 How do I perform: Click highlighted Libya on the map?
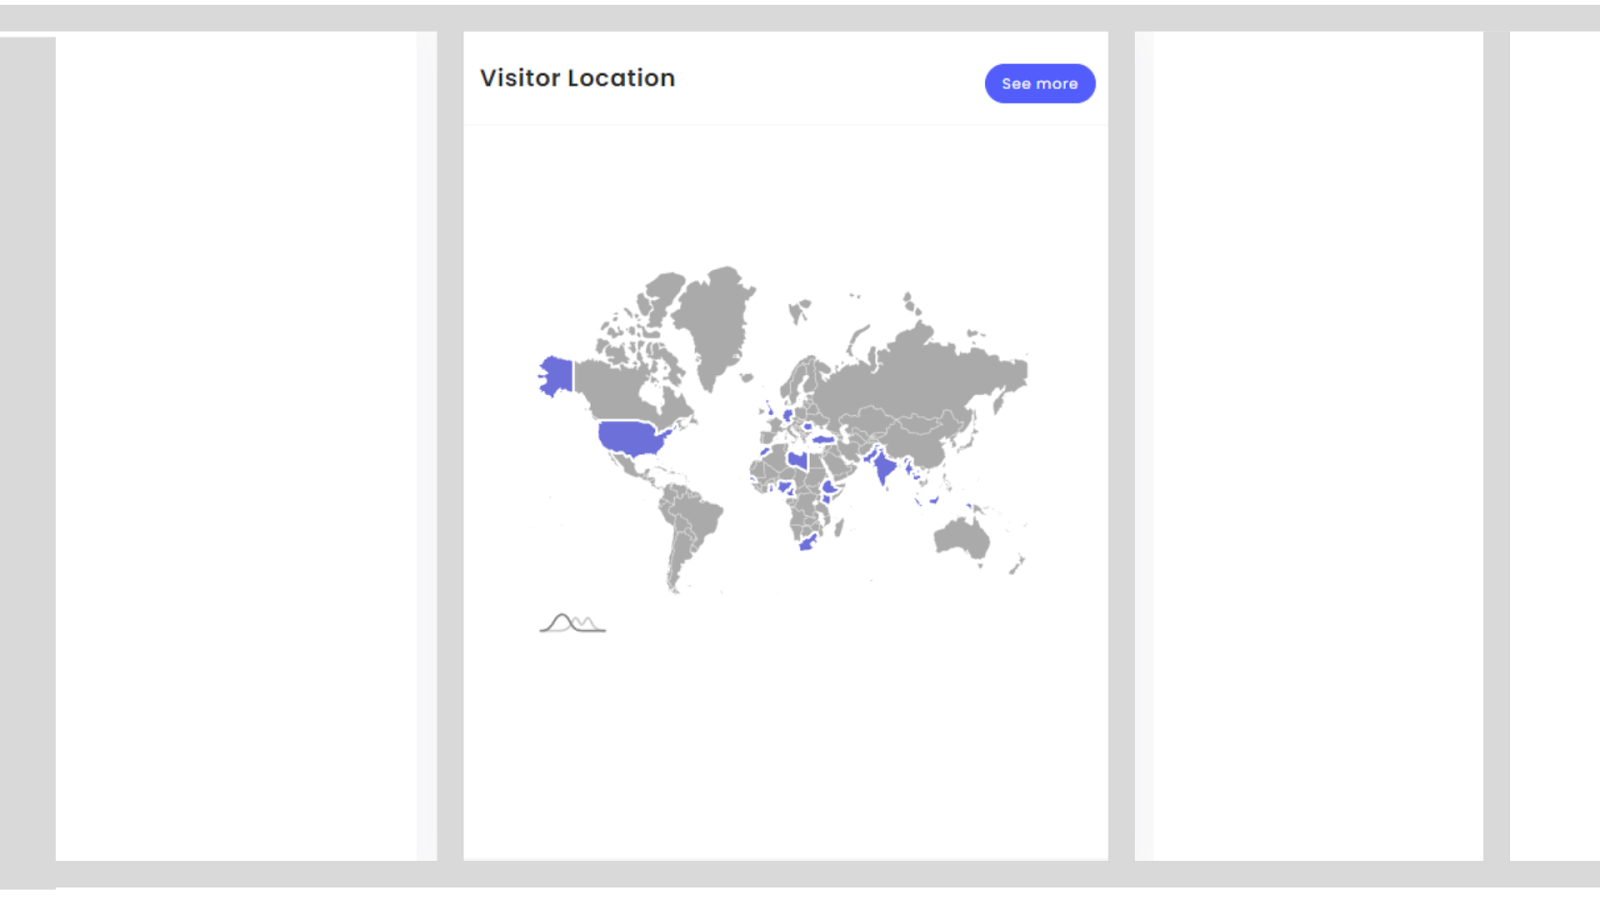[797, 459]
